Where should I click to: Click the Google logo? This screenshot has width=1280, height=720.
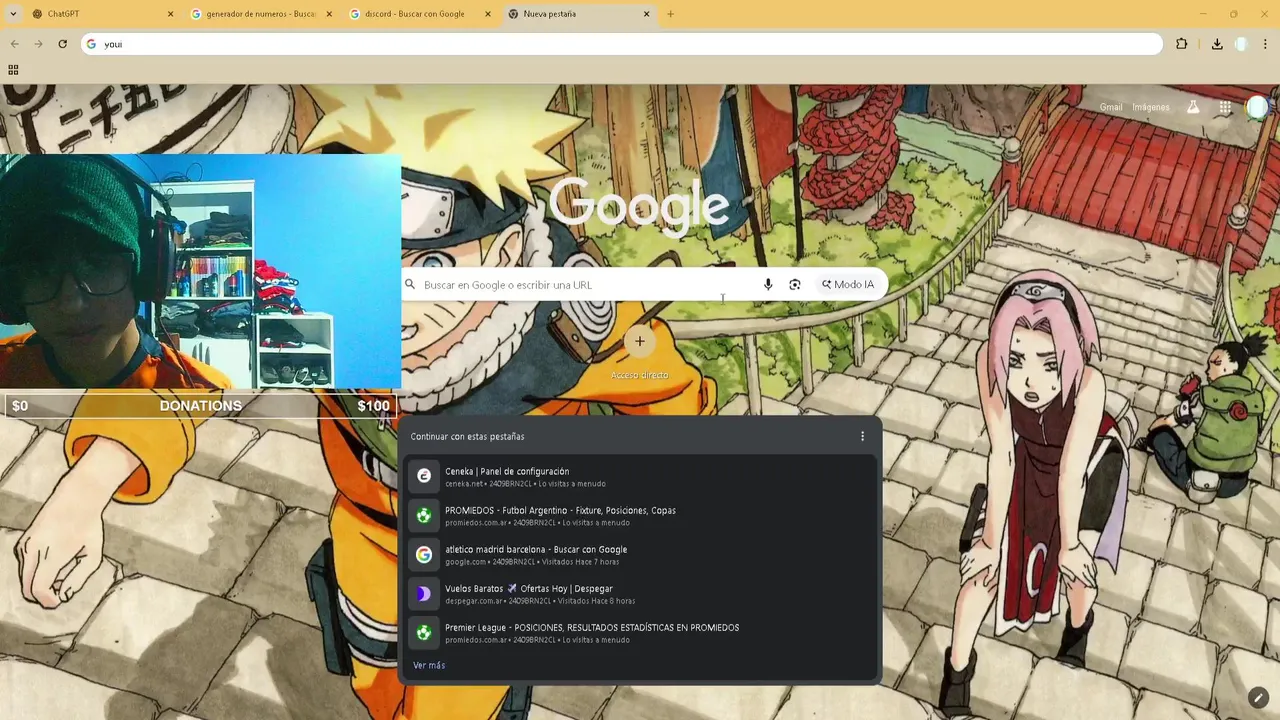pyautogui.click(x=639, y=205)
